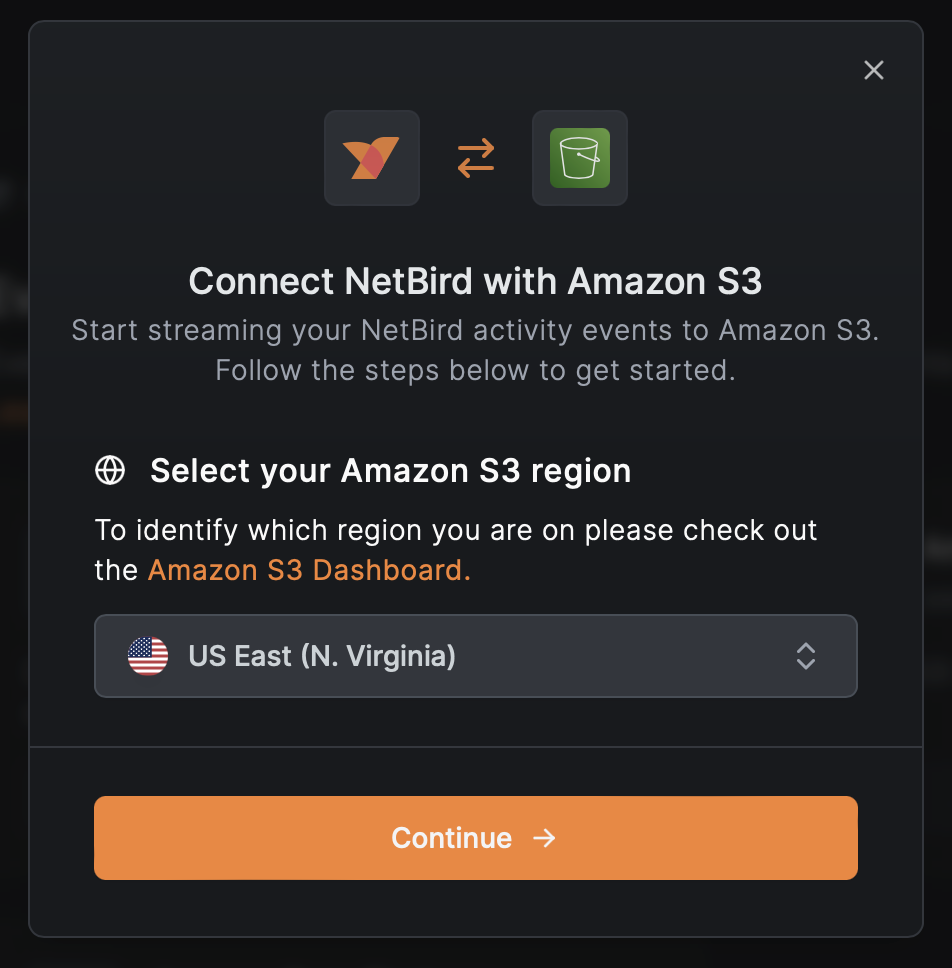Click the Amazon S3 bucket icon
Screen dimensions: 952x968
(x=579, y=157)
